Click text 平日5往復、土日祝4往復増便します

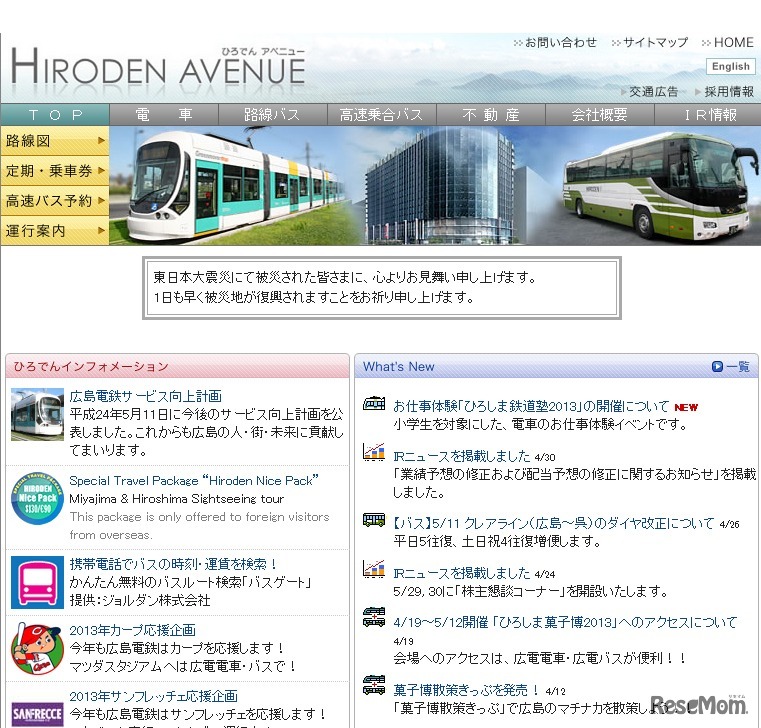pyautogui.click(x=497, y=541)
